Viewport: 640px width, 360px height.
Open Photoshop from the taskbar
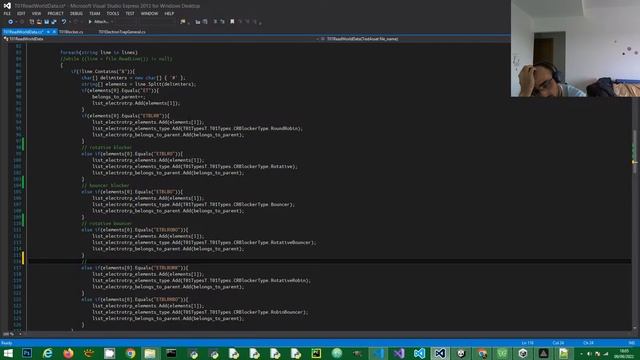pyautogui.click(x=27, y=353)
